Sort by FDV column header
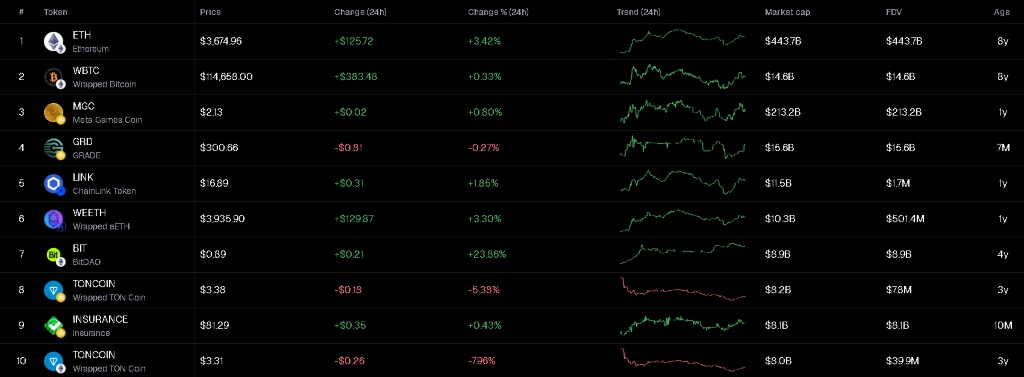The image size is (1024, 377). (x=893, y=12)
